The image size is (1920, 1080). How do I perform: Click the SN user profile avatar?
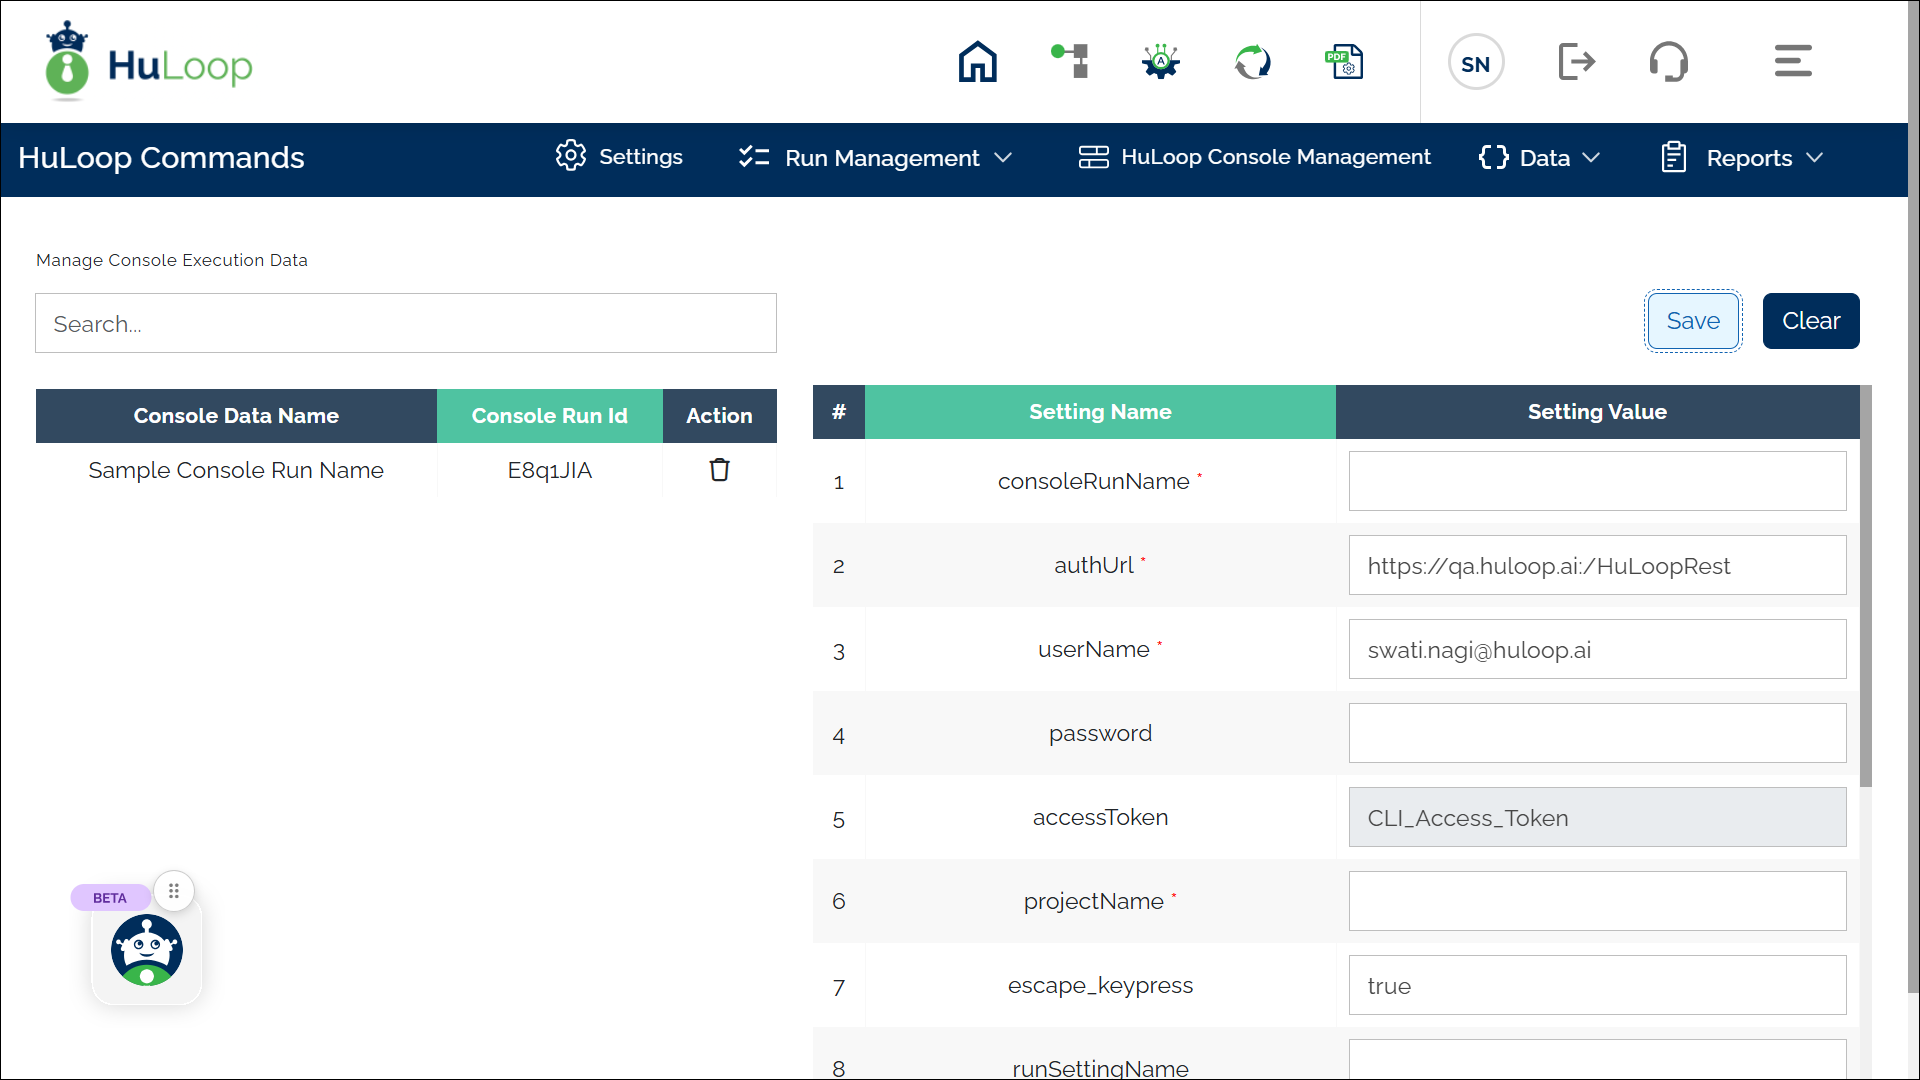[x=1475, y=63]
